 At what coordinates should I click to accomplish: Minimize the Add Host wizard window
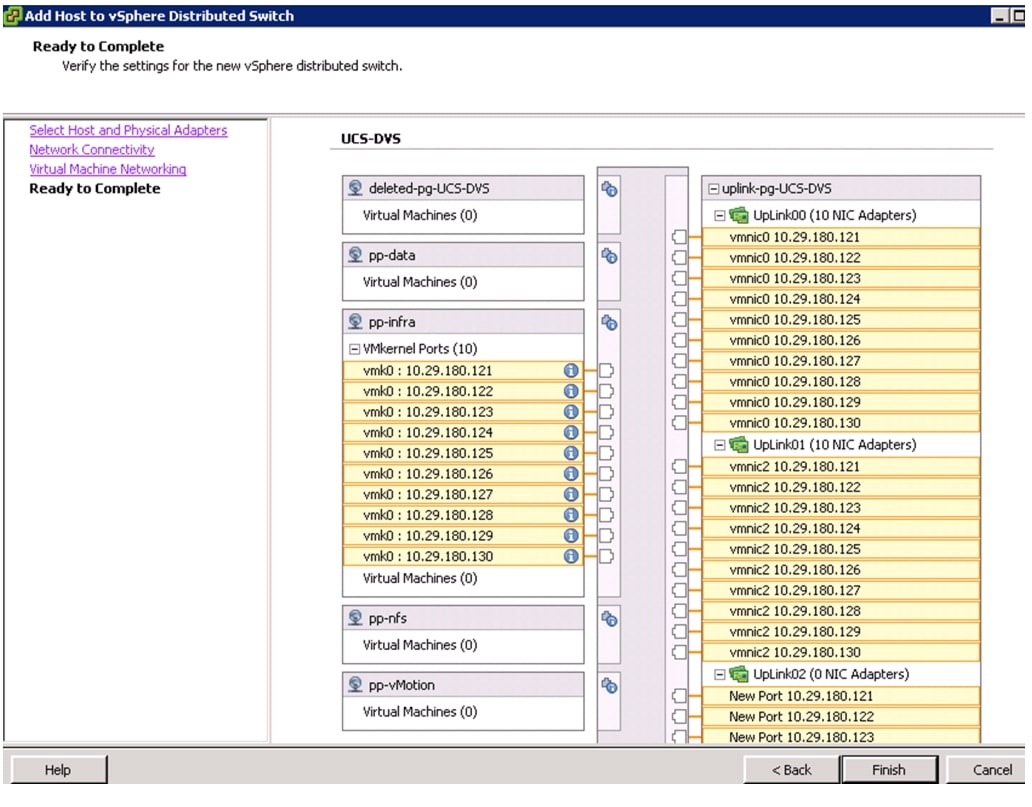click(x=999, y=16)
